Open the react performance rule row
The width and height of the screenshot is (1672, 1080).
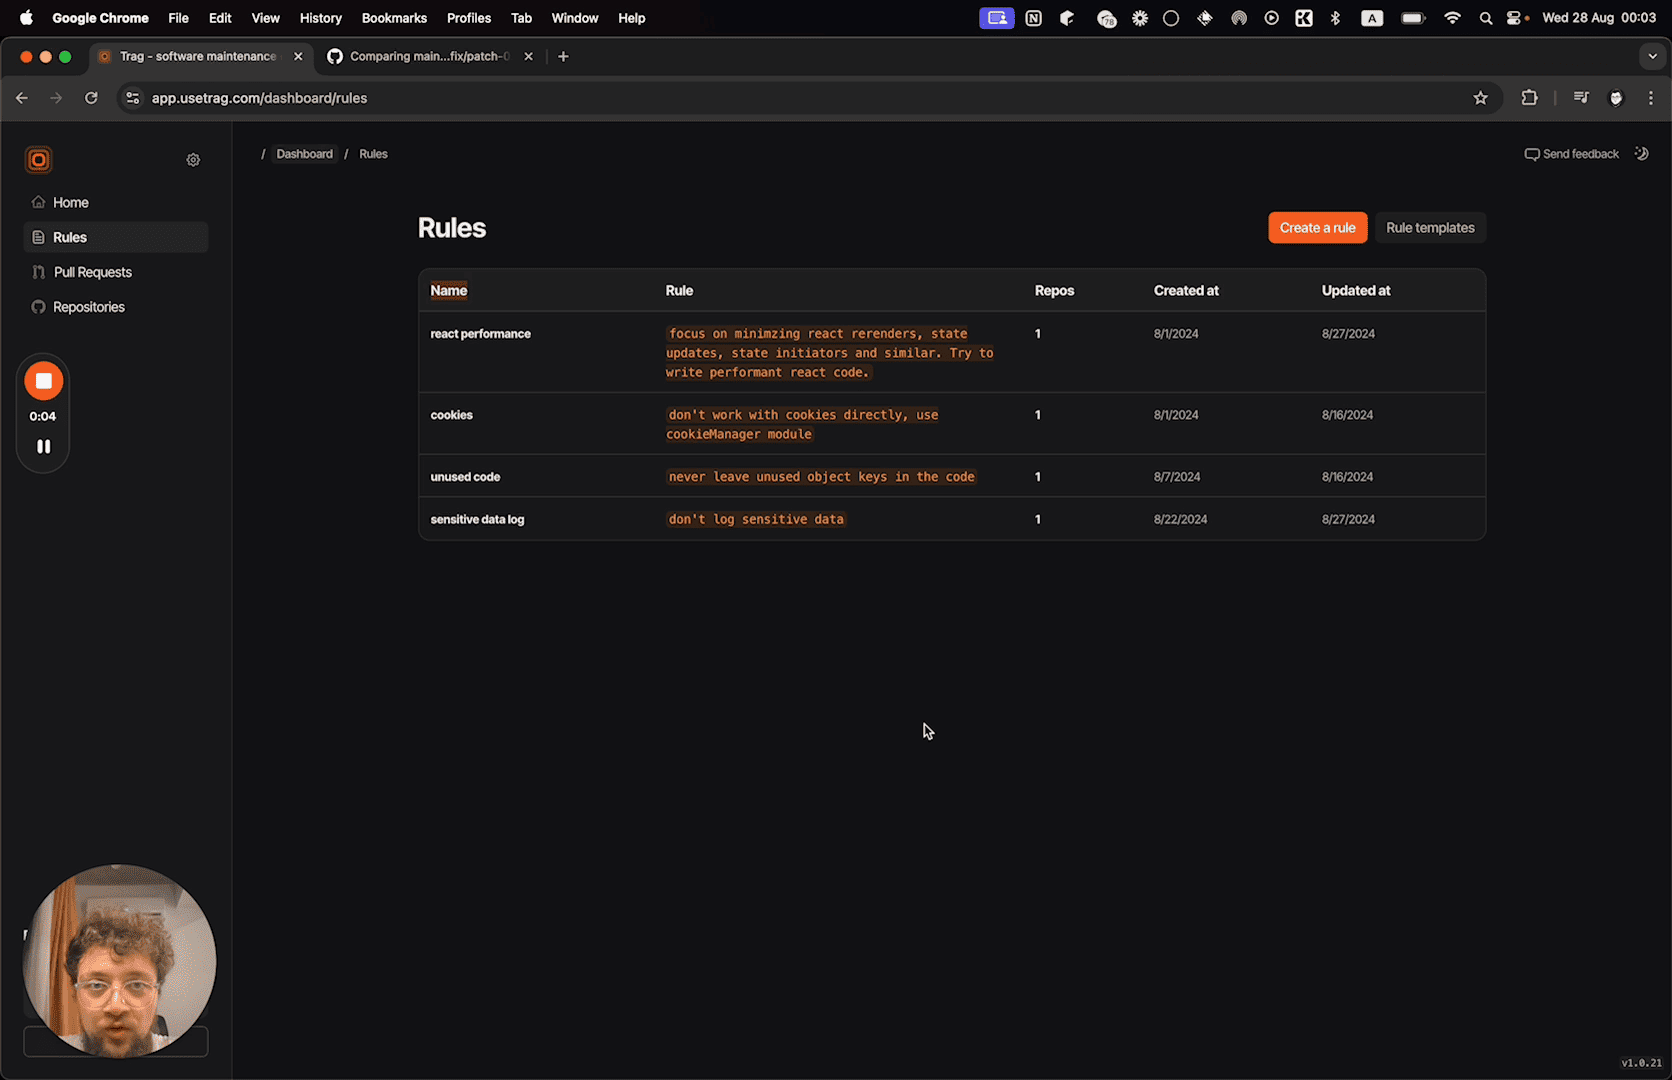[481, 334]
